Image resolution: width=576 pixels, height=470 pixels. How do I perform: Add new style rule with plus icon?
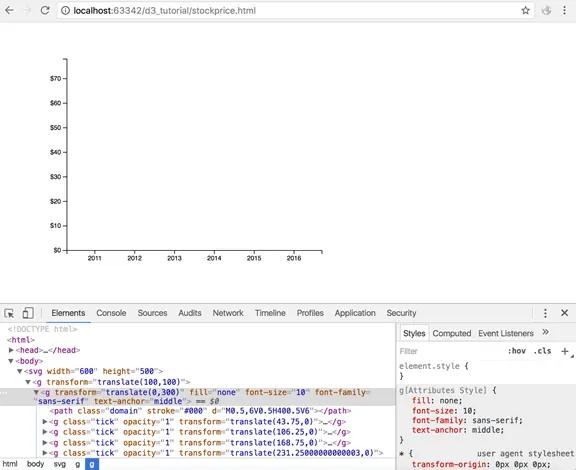565,351
